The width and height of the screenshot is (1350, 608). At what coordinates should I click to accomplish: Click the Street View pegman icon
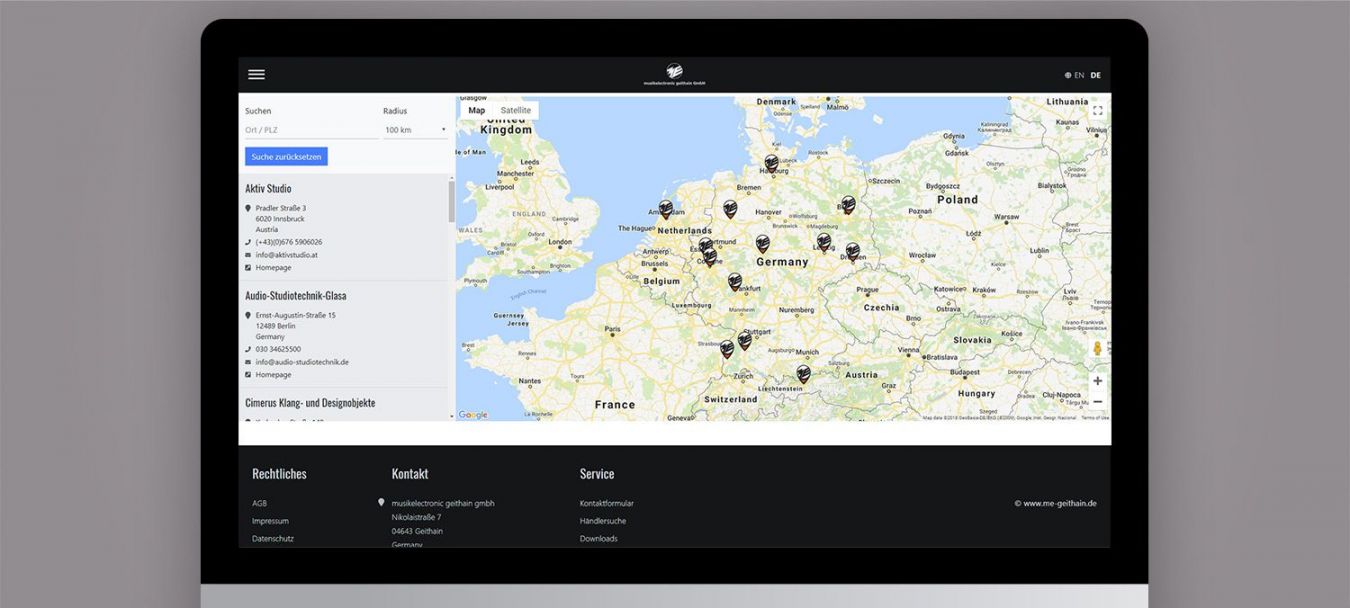tap(1097, 349)
